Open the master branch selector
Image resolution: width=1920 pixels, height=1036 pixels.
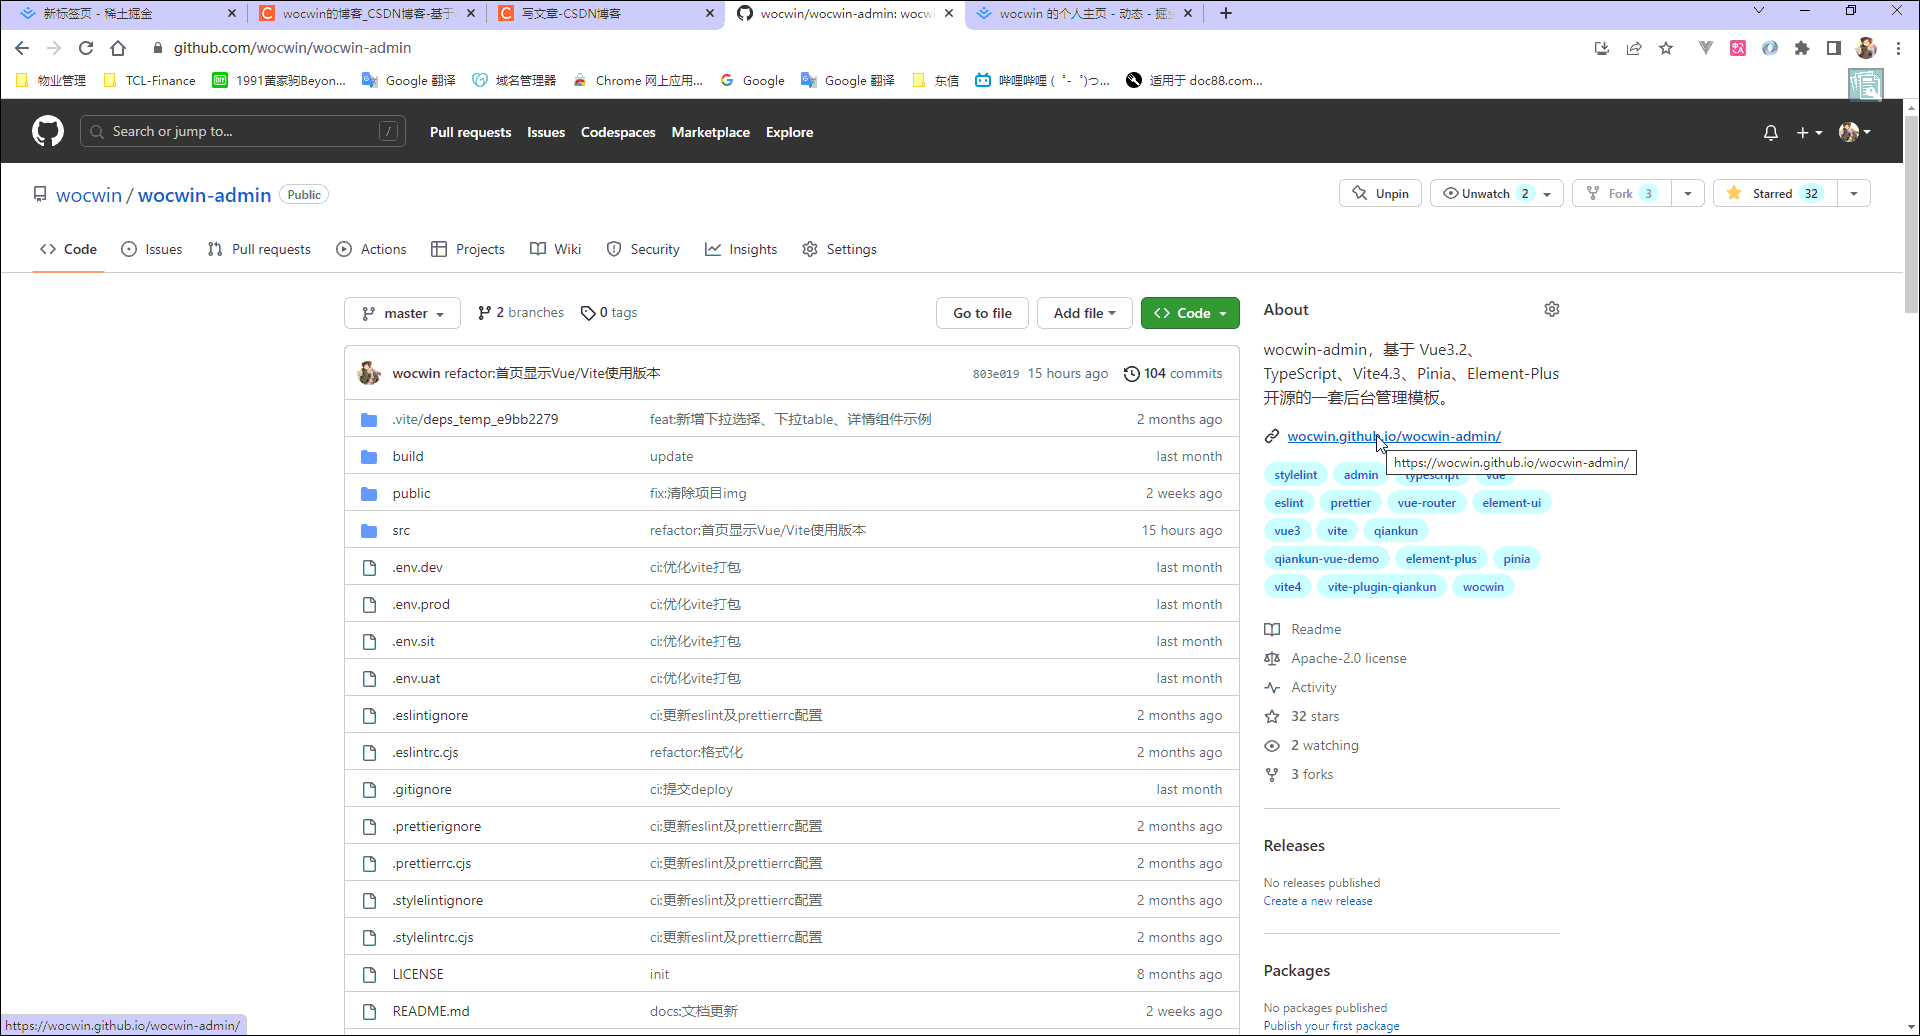402,313
